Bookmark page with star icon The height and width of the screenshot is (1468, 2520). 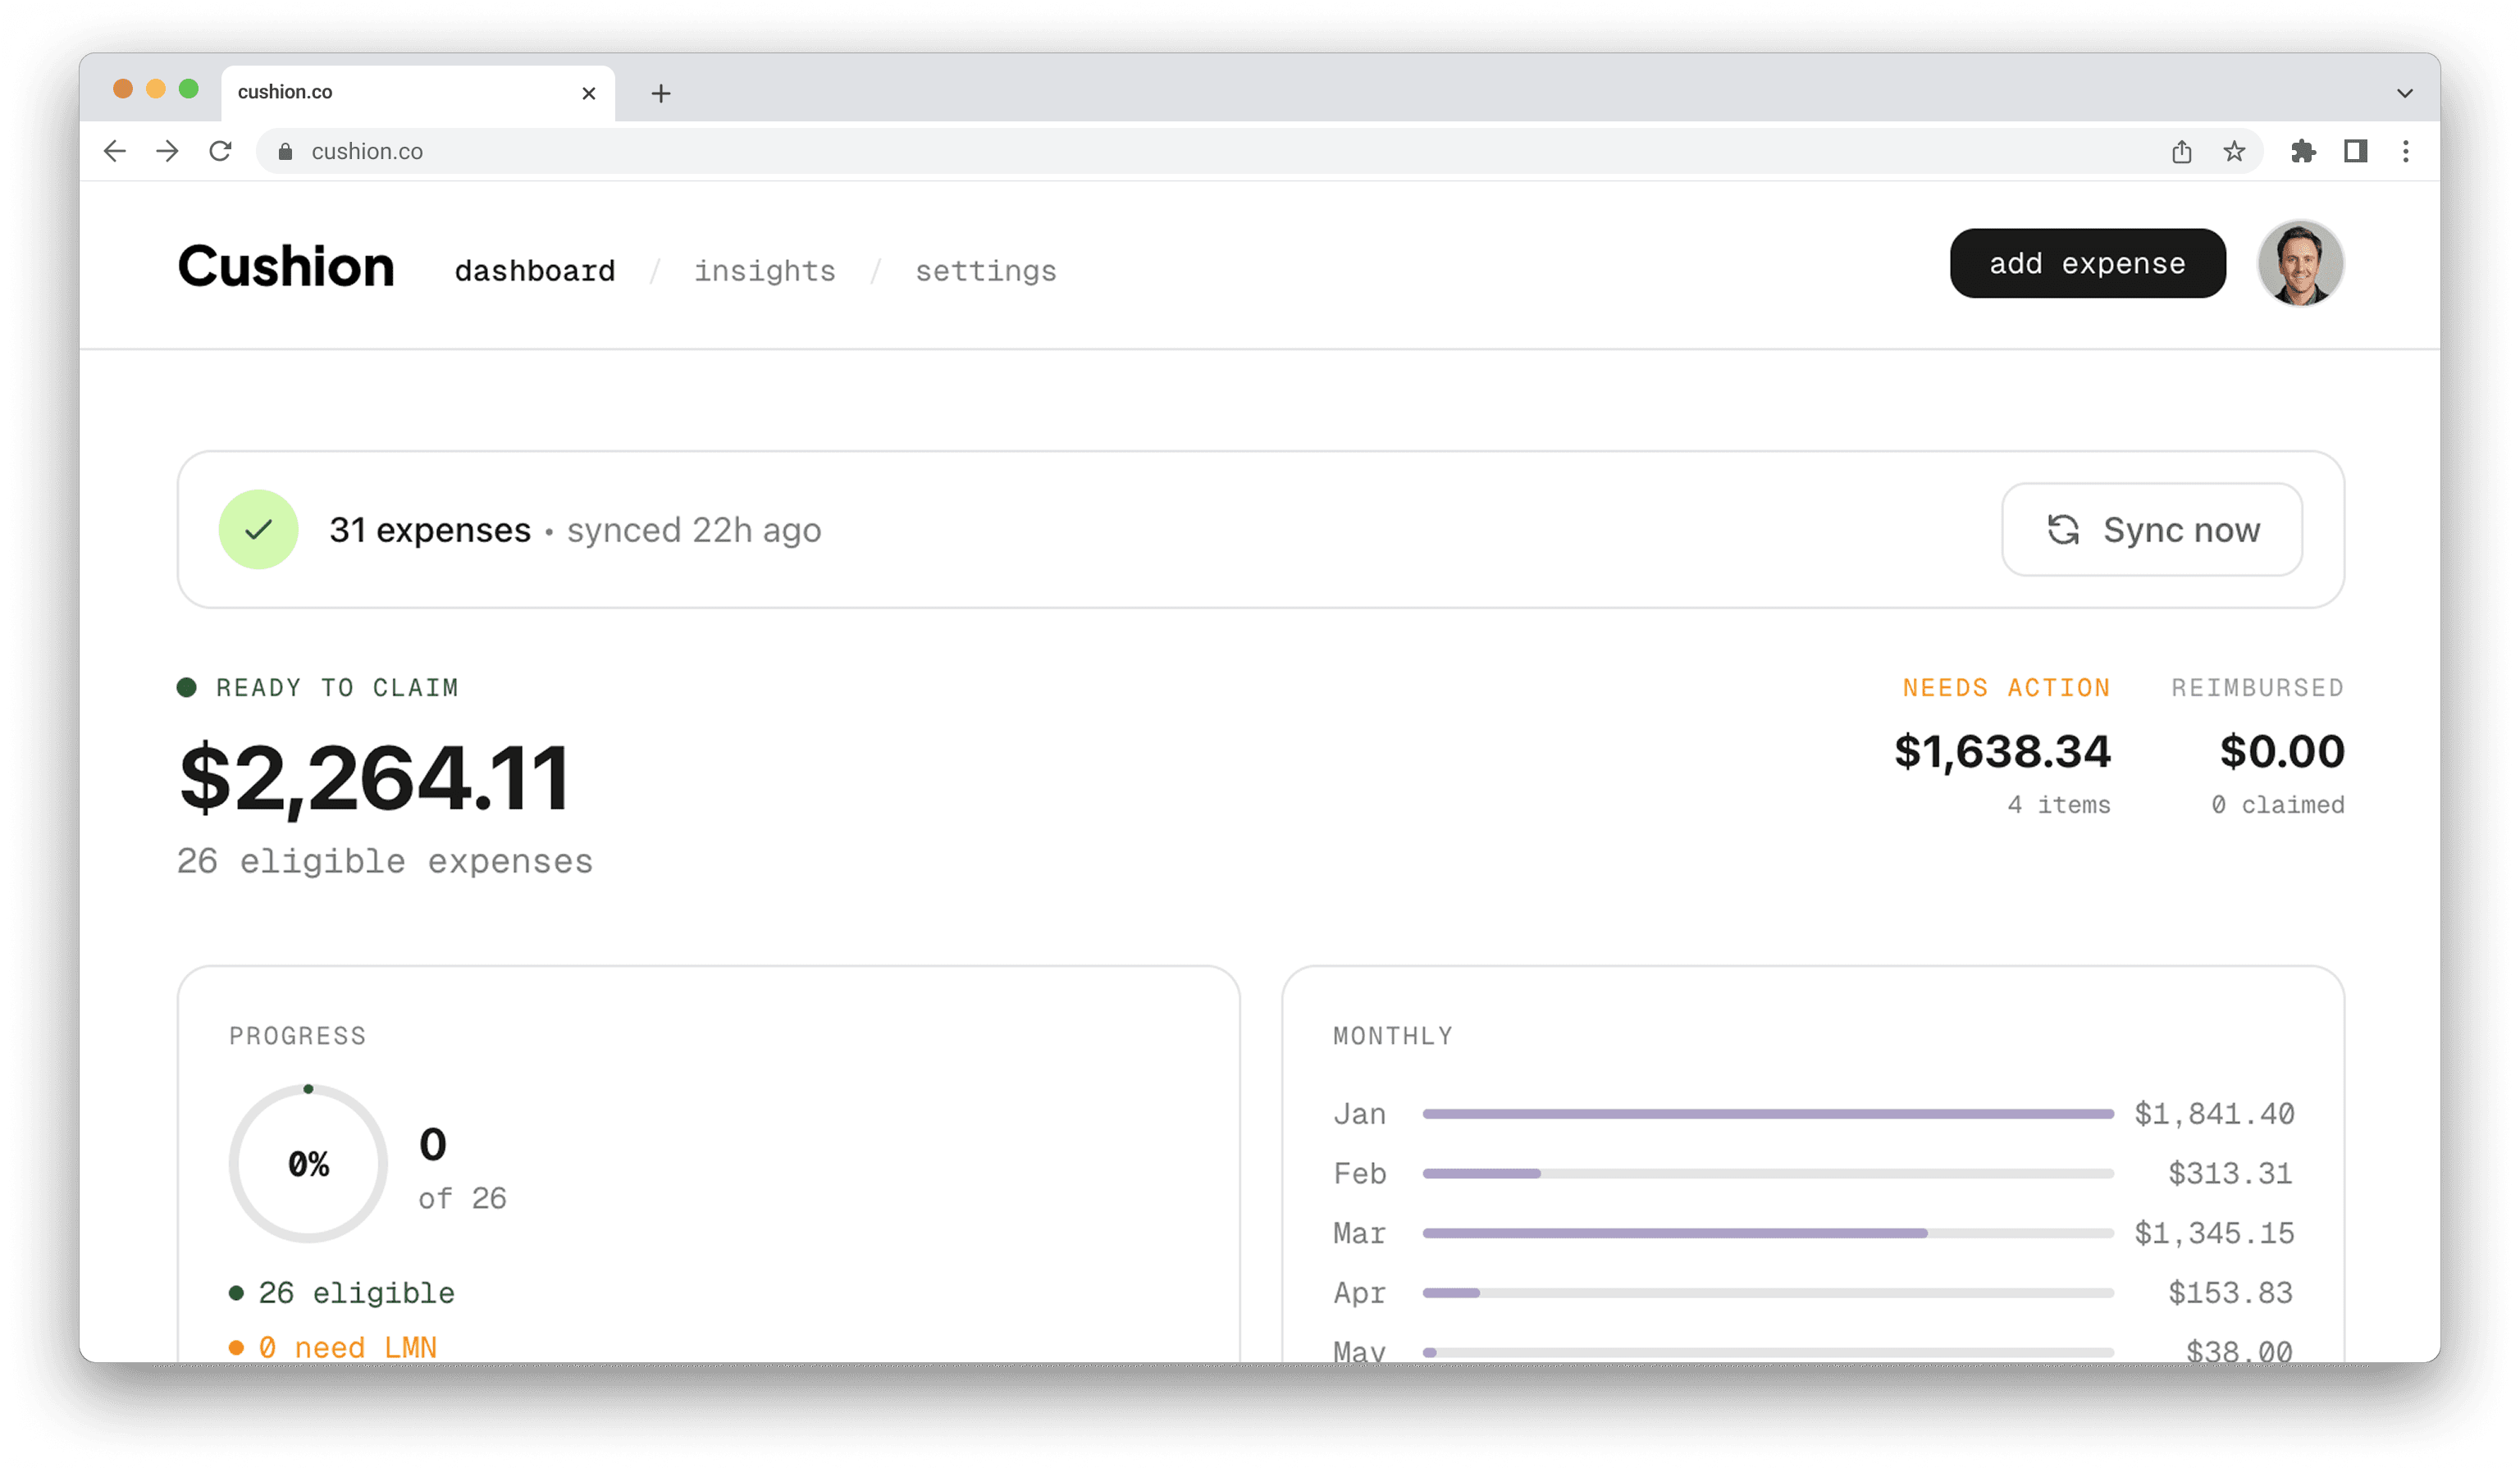(x=2234, y=151)
